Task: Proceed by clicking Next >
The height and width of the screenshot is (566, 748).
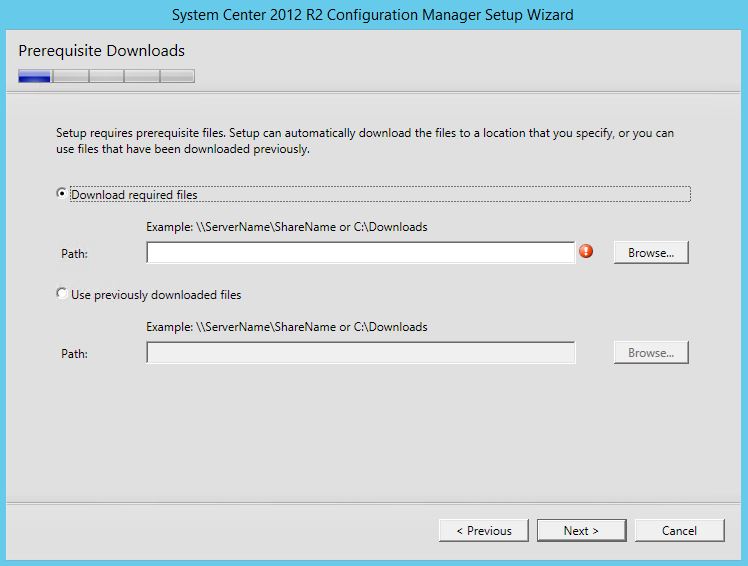Action: (581, 530)
